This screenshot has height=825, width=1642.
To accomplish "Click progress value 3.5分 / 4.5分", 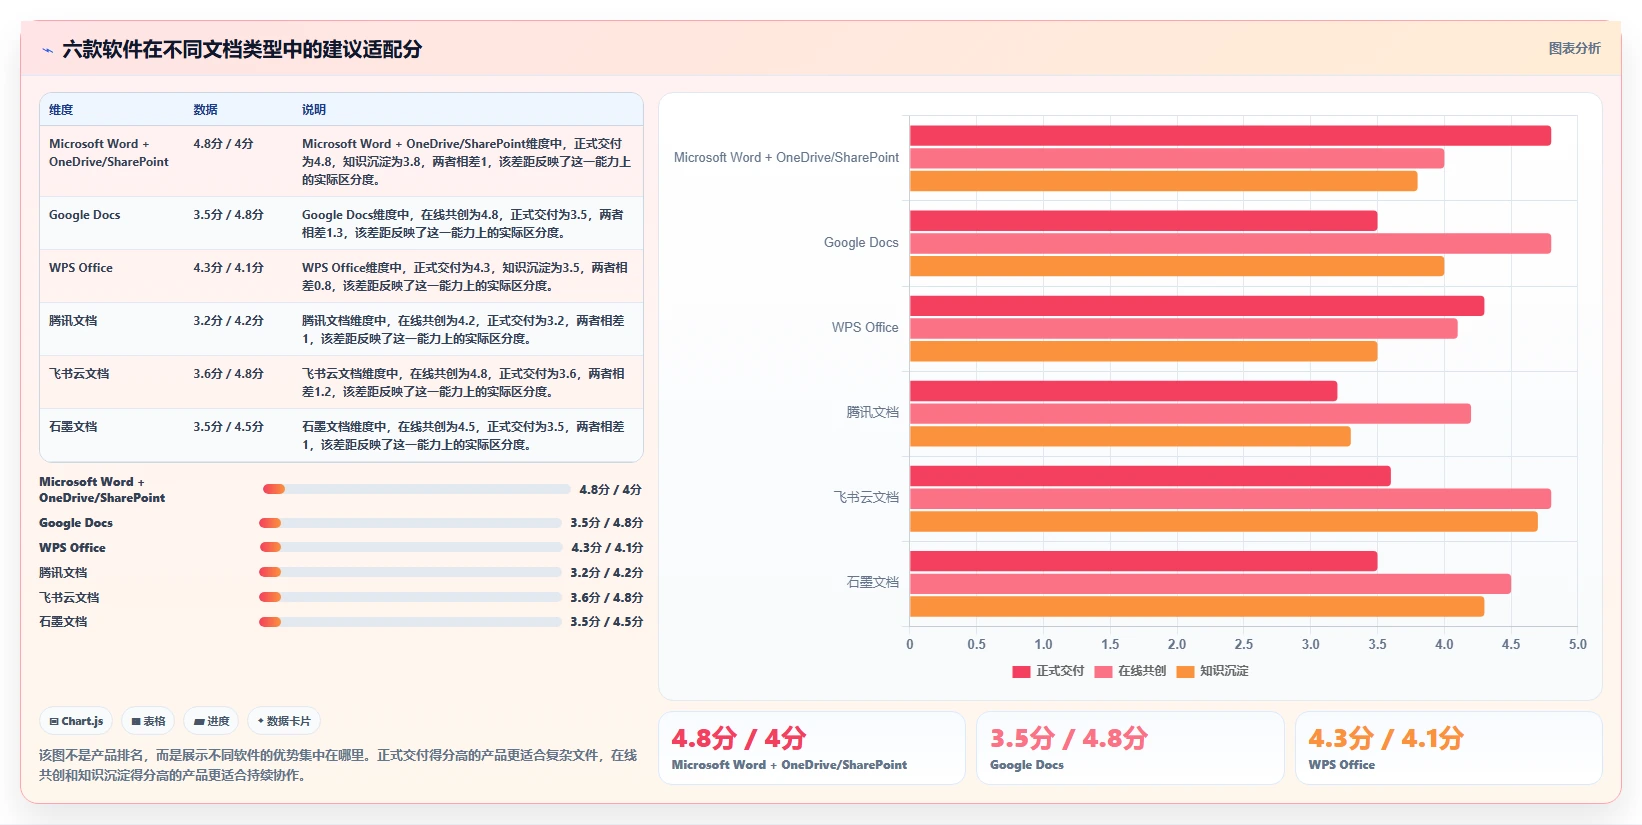I will [607, 622].
